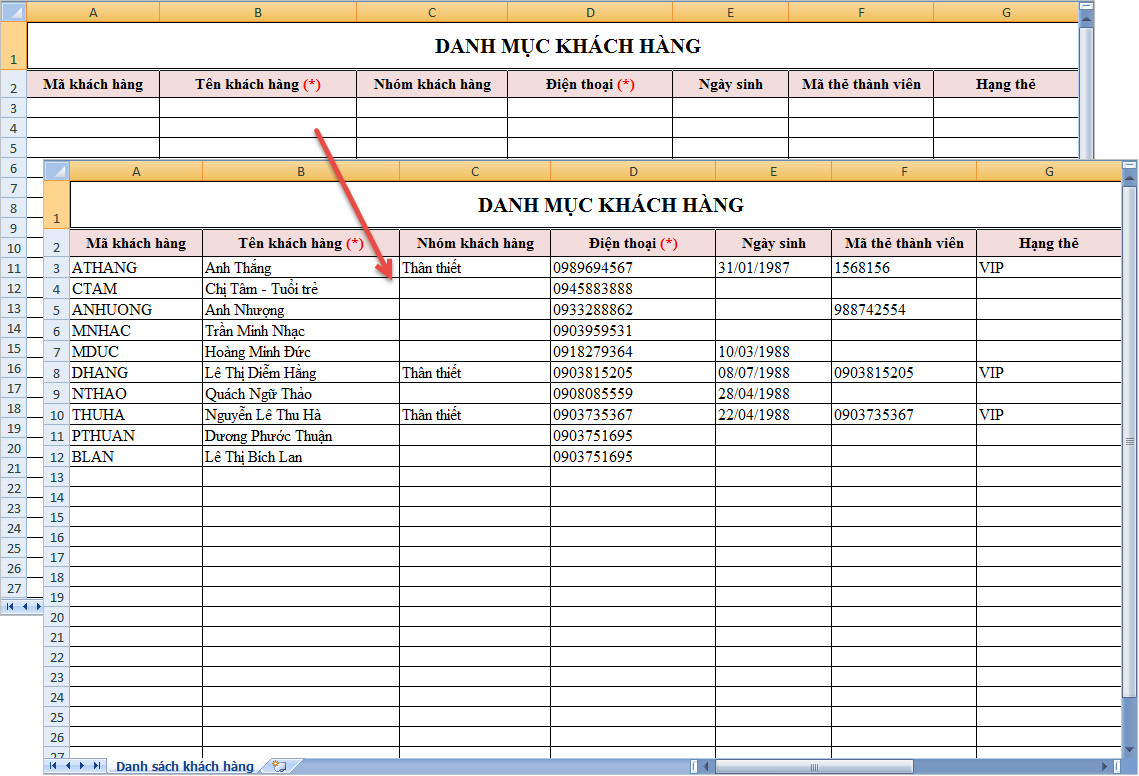The image size is (1139, 776).
Task: Click the title cell DANH MỤC KHÁCH HÀNG
Action: pyautogui.click(x=590, y=204)
